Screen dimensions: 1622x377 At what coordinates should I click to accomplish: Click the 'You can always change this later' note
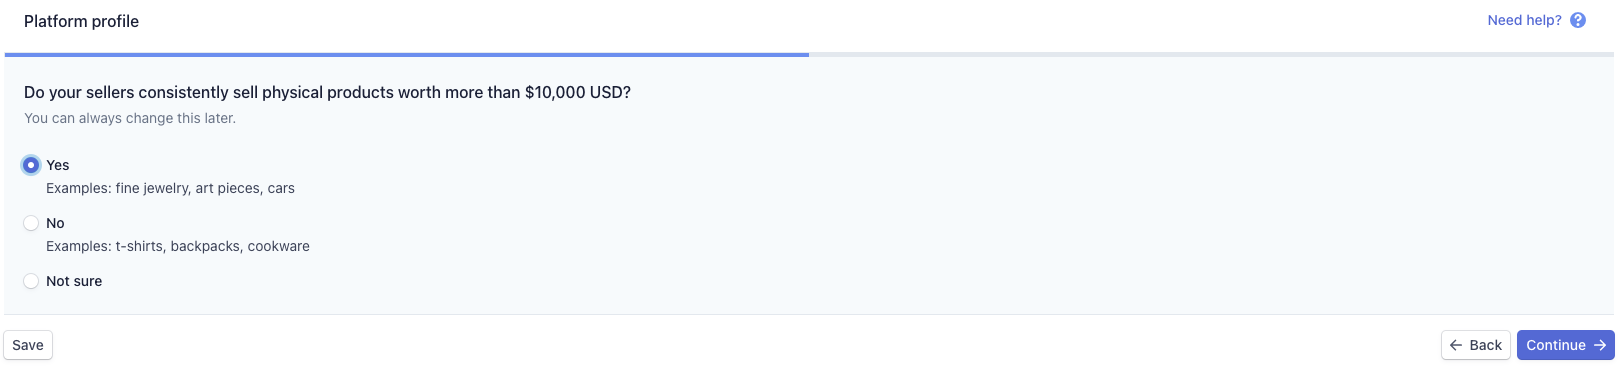tap(130, 118)
